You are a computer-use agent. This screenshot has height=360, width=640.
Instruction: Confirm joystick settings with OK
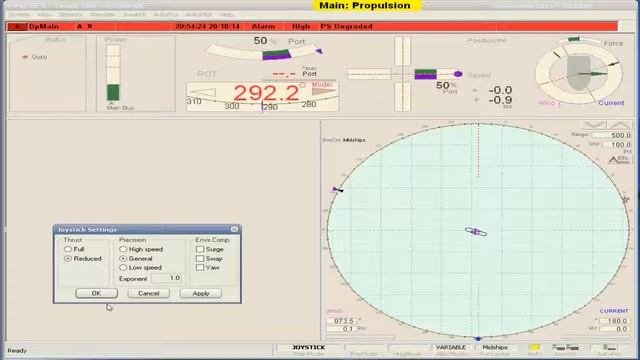96,293
